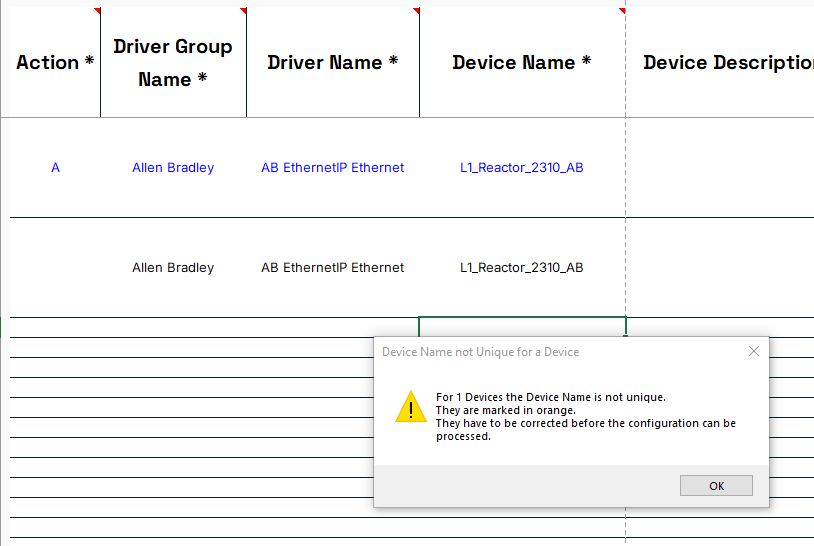The width and height of the screenshot is (814, 546).
Task: Select the Driver Group Name column header
Action: pos(173,62)
